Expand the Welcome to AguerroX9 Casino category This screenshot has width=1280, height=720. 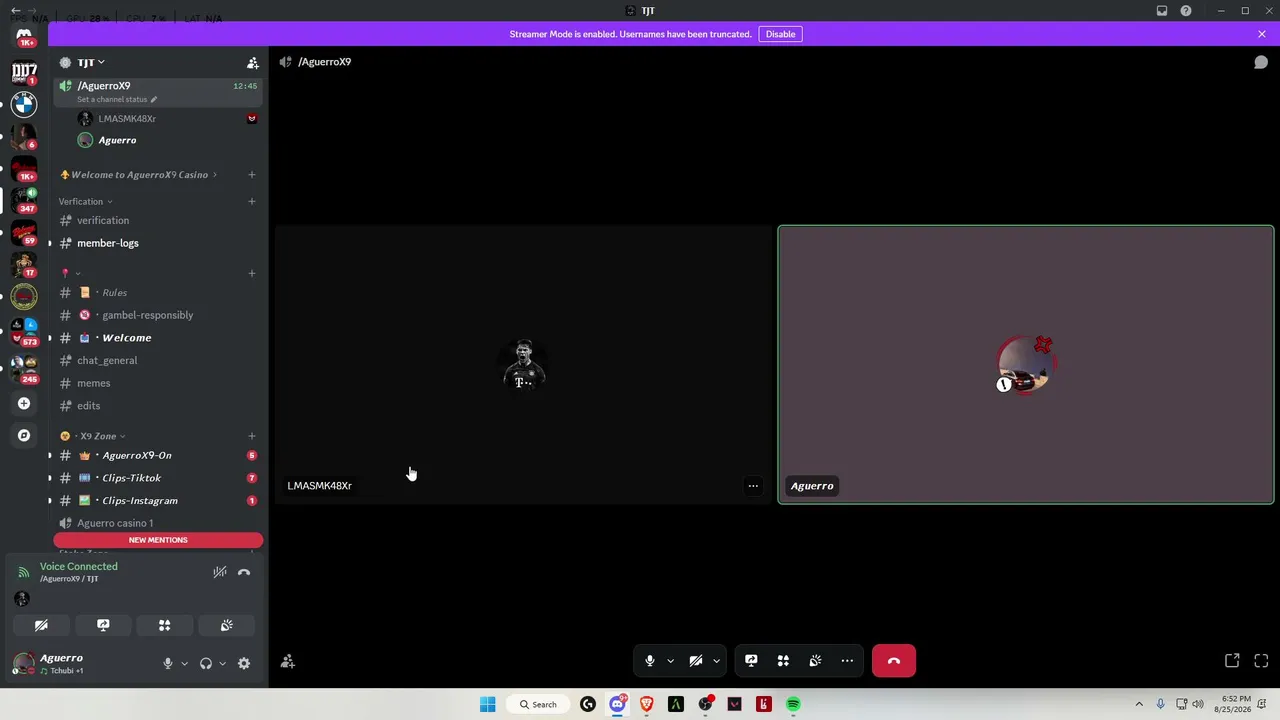click(140, 175)
